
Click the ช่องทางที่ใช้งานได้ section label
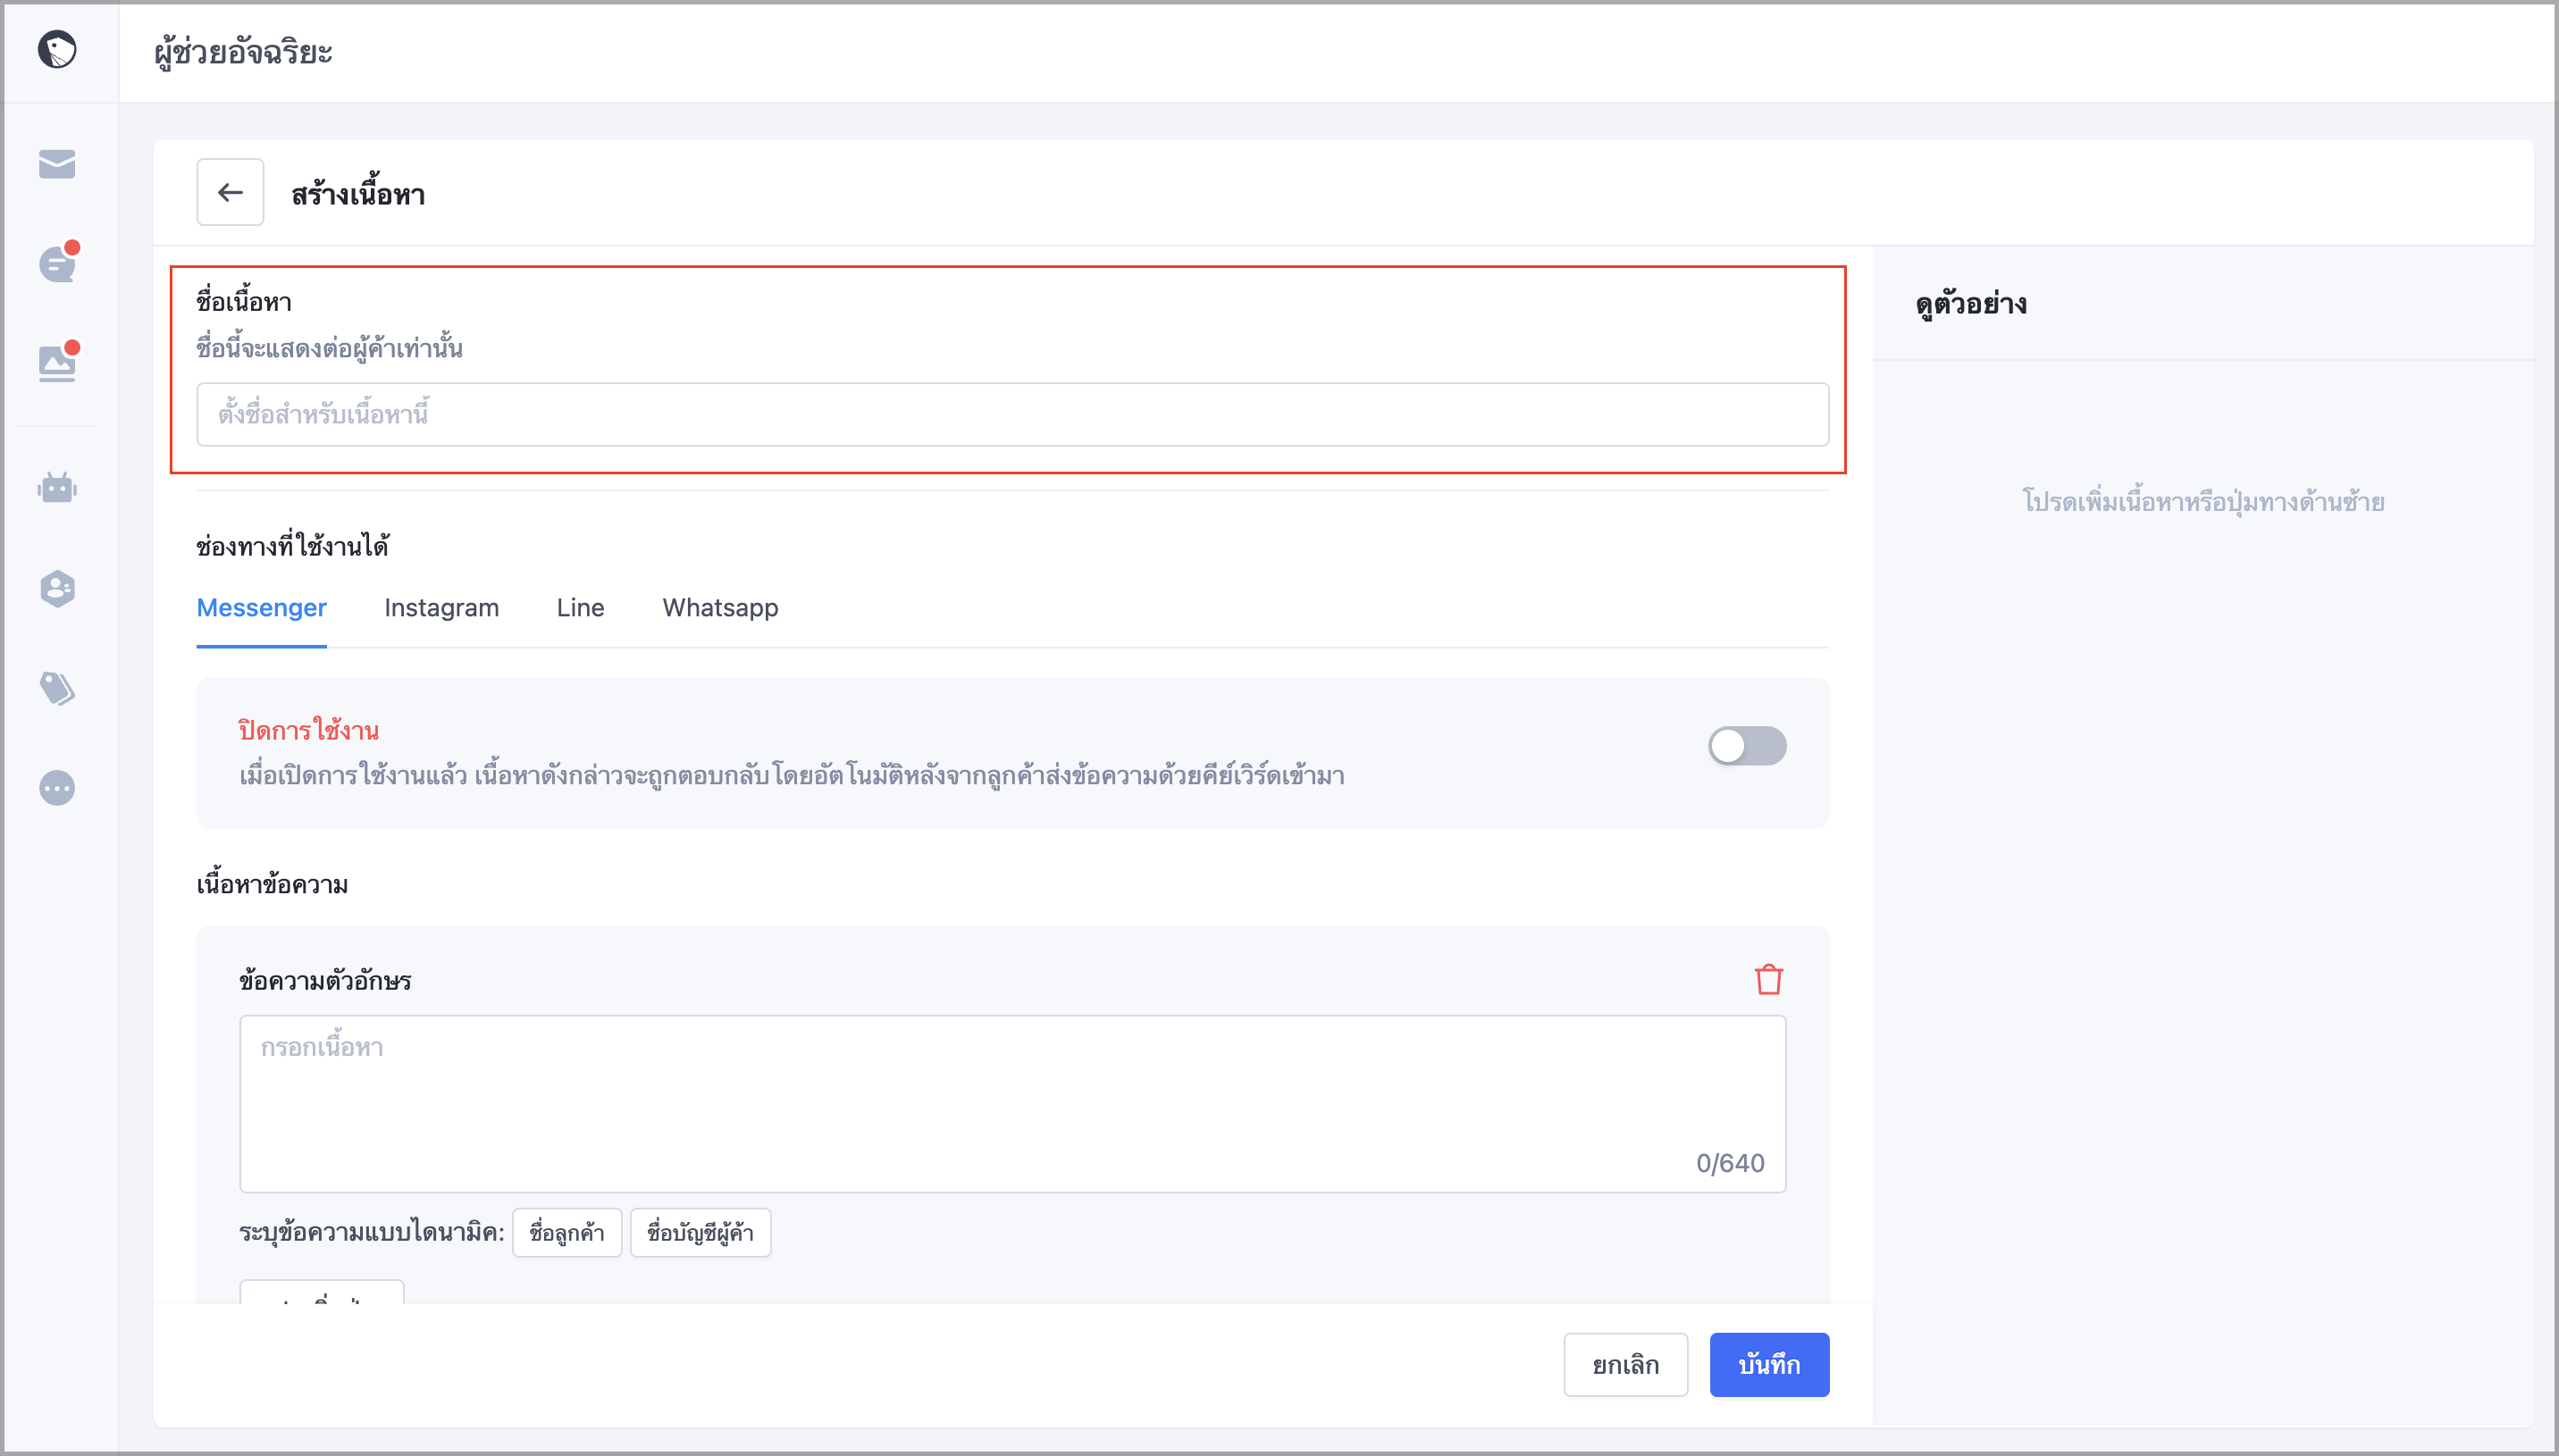pyautogui.click(x=293, y=546)
